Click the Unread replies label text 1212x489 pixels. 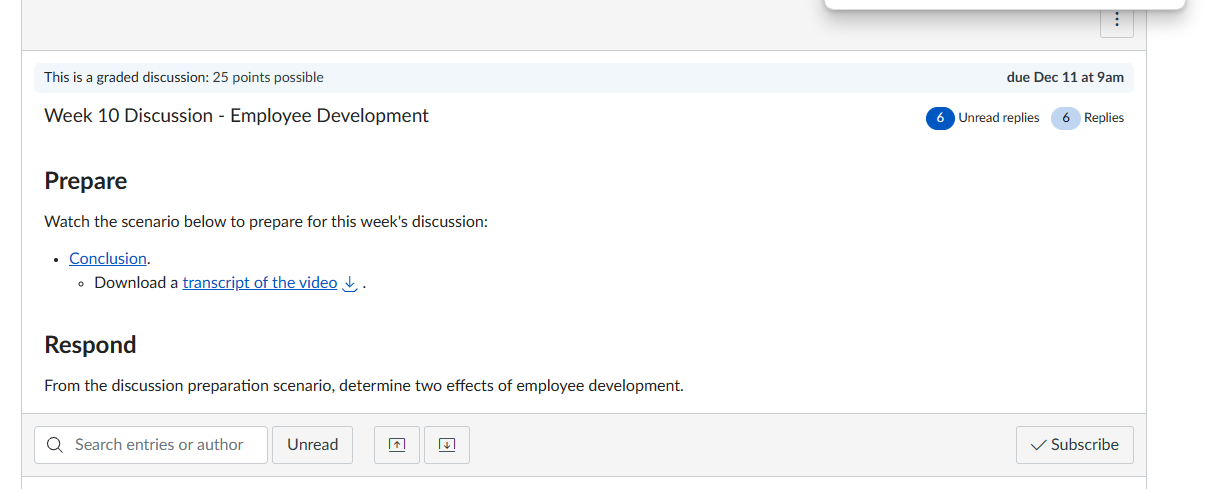coord(998,118)
